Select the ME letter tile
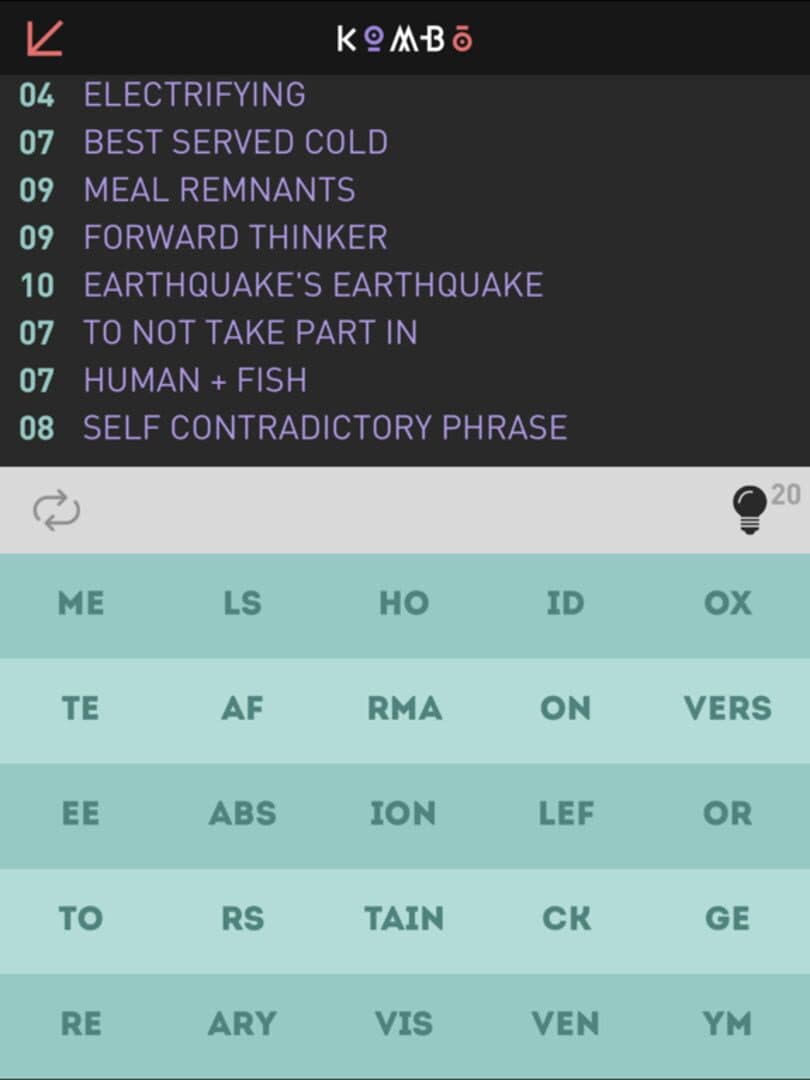Screen dimensions: 810x1080 81,604
